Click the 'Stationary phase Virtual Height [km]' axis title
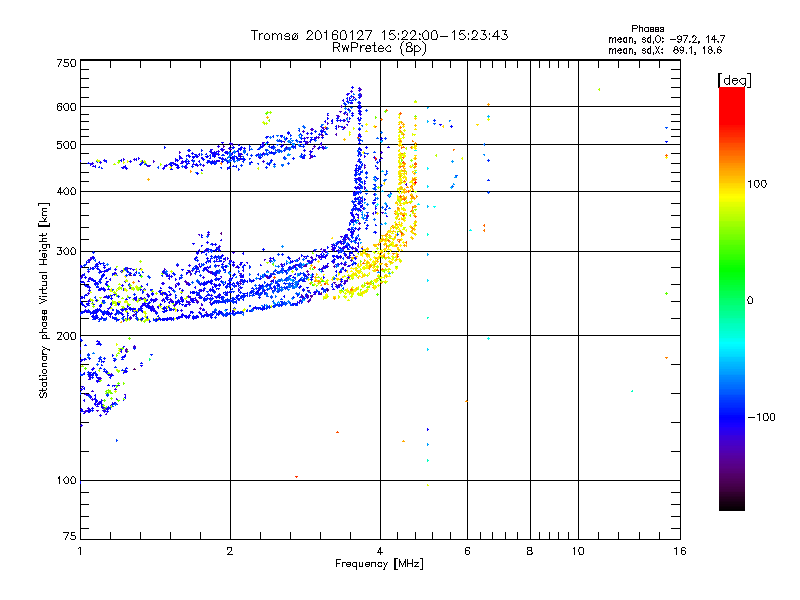Image resolution: width=800 pixels, height=600 pixels. (44, 301)
